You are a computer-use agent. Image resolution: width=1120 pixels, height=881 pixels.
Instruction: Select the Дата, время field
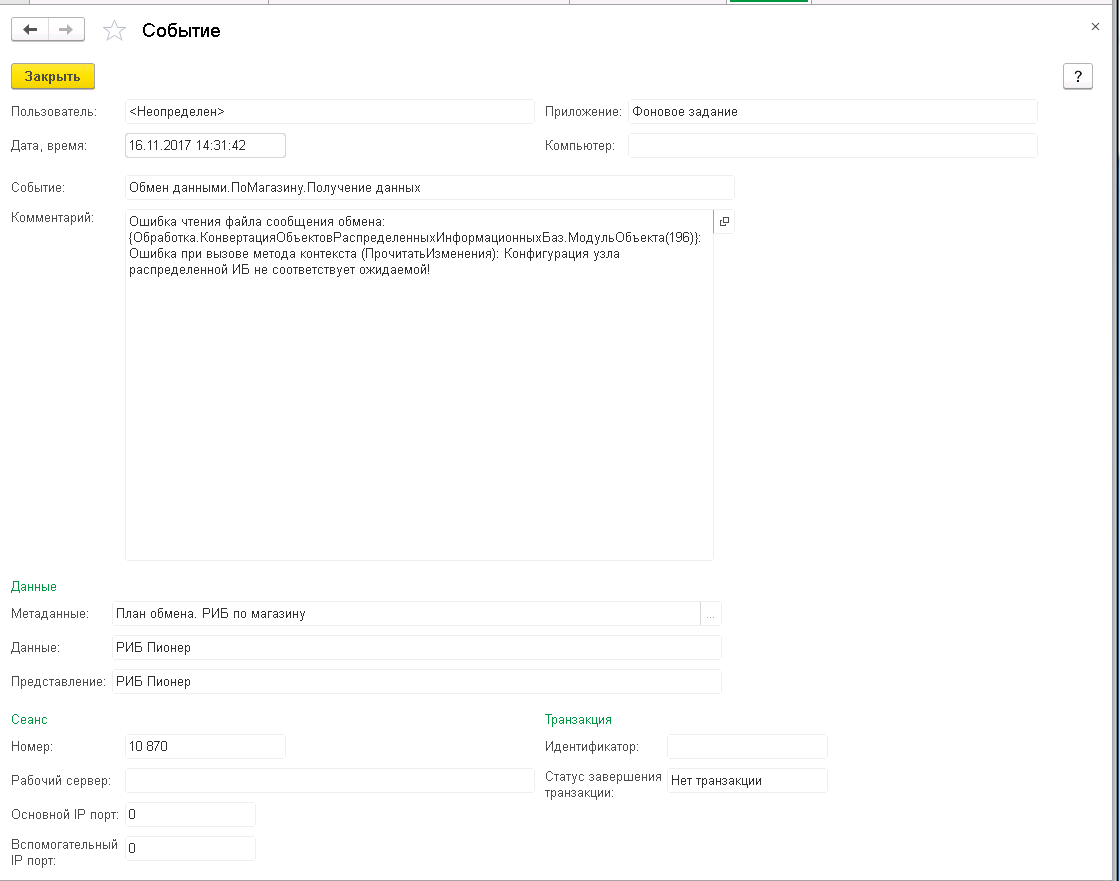[205, 146]
